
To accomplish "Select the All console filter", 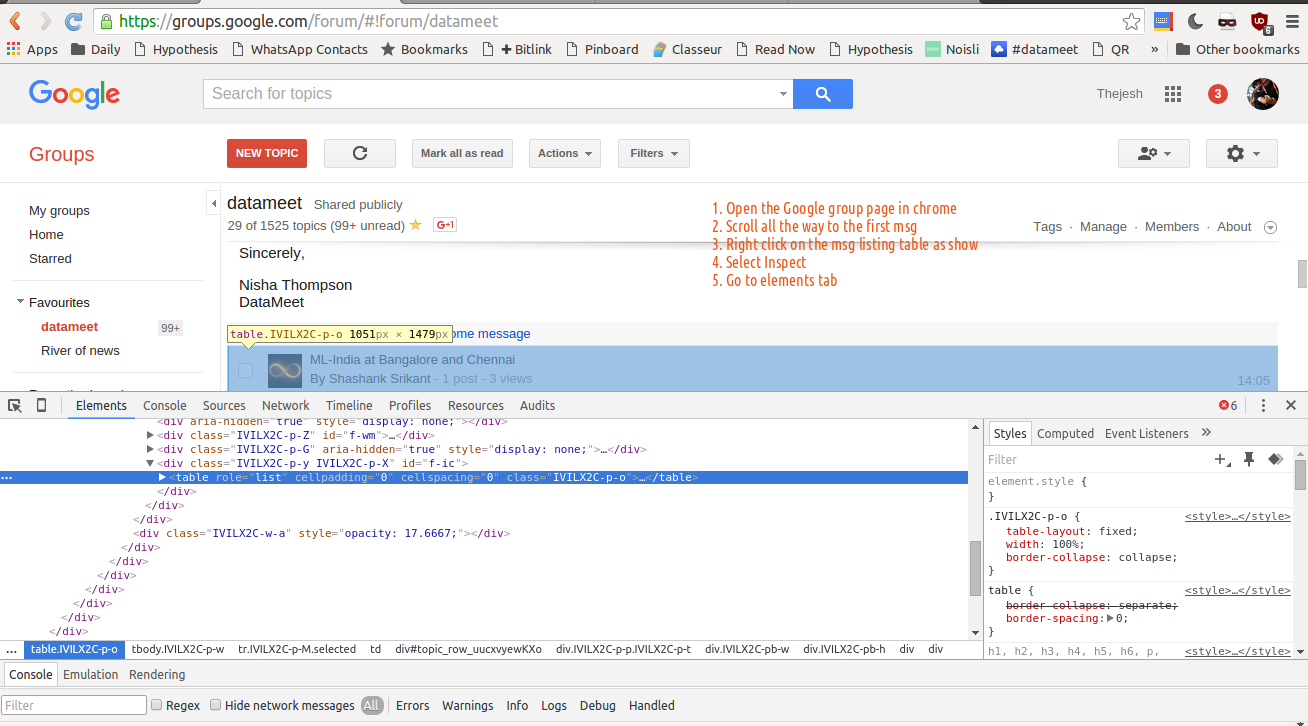I will (x=372, y=705).
